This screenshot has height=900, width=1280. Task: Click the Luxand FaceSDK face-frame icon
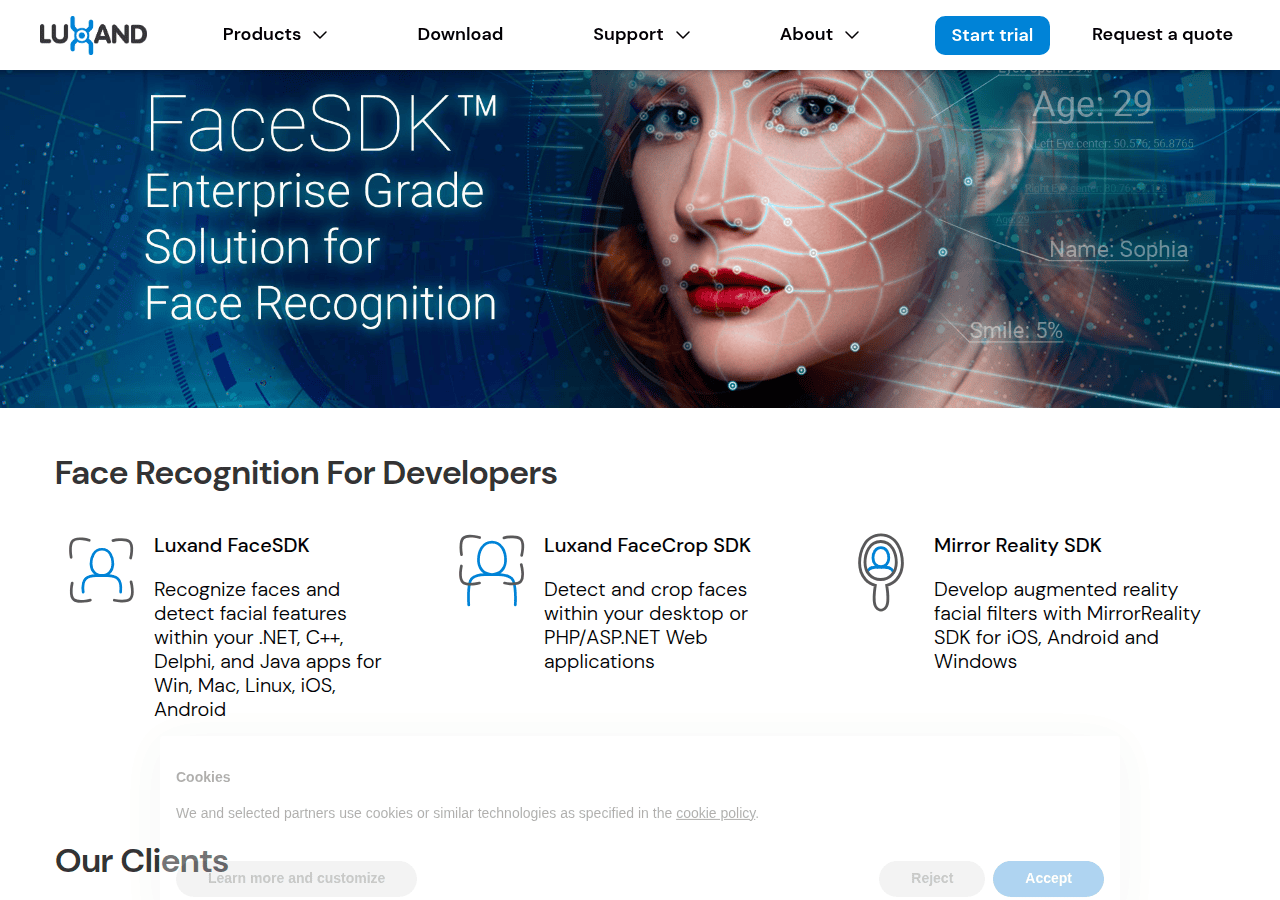click(x=101, y=570)
